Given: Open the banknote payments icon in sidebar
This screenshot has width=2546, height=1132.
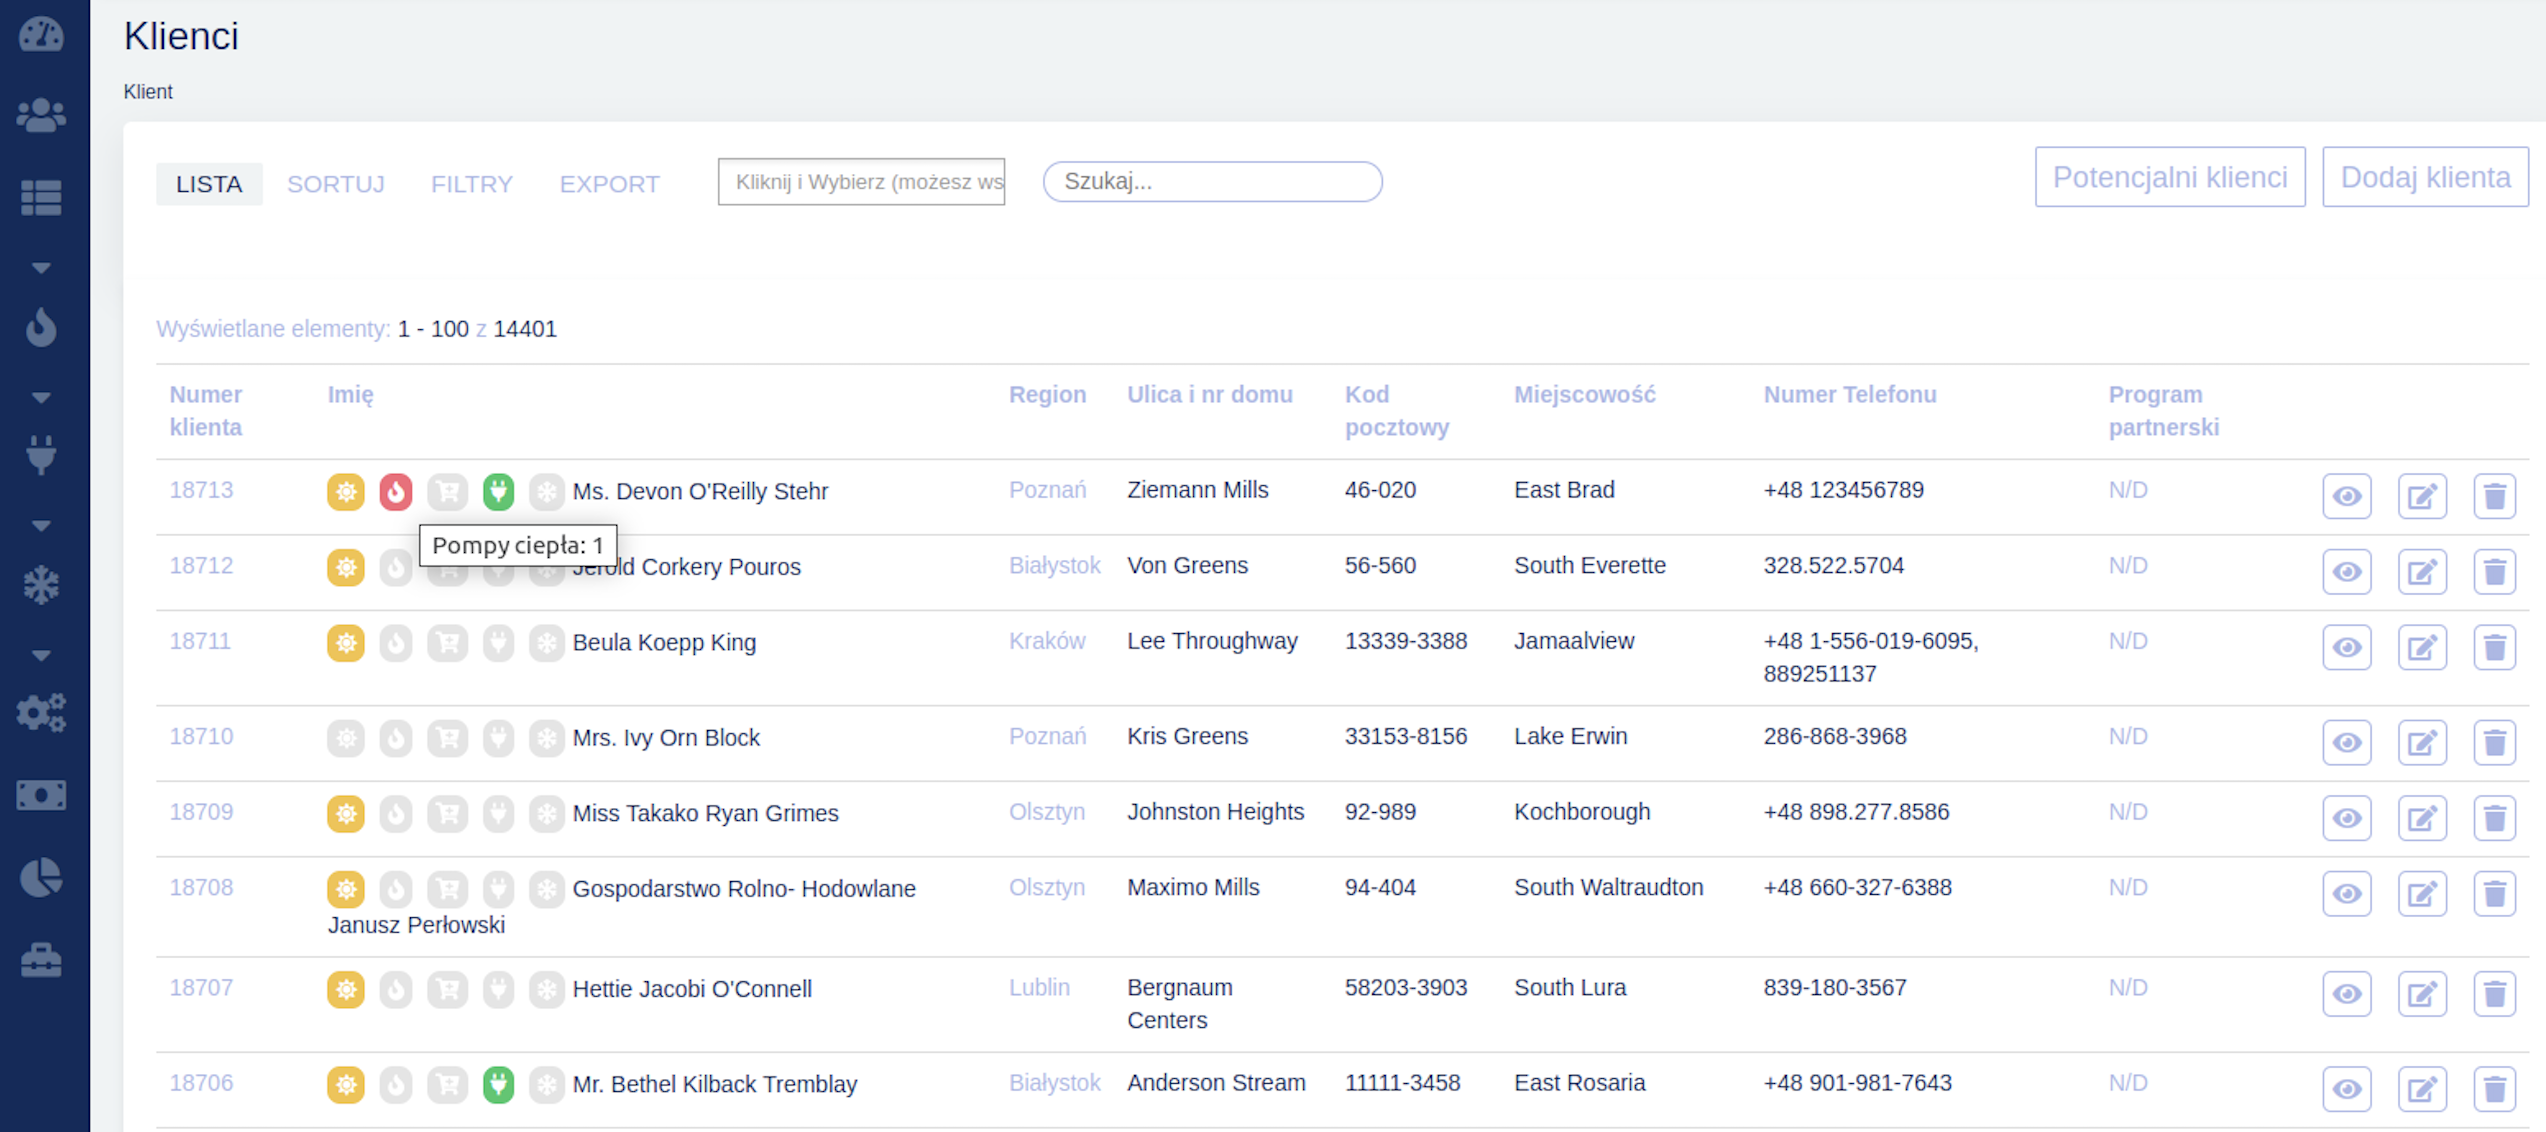Looking at the screenshot, I should (41, 795).
